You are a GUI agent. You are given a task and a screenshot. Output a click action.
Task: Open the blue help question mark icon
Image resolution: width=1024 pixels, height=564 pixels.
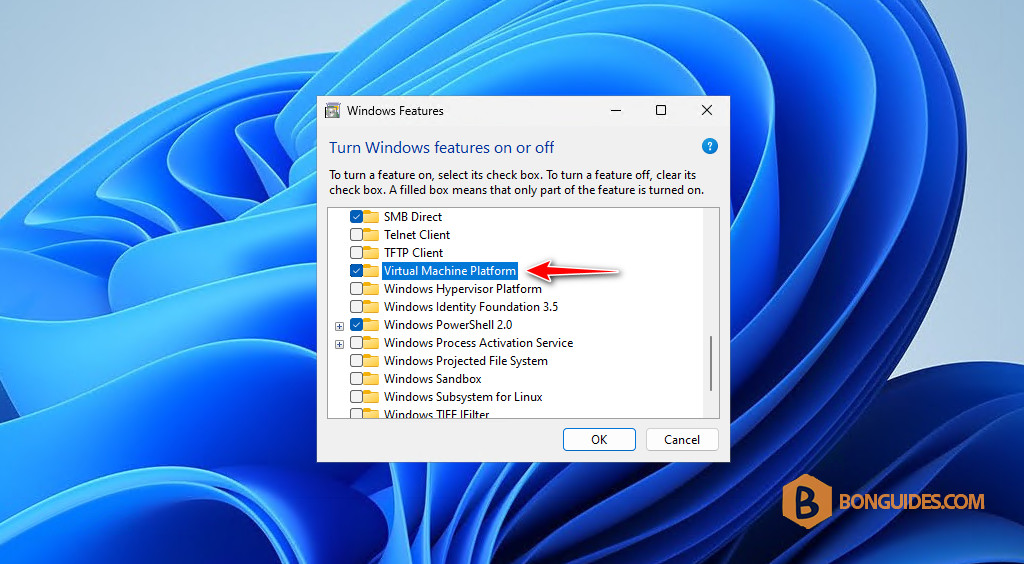click(709, 146)
